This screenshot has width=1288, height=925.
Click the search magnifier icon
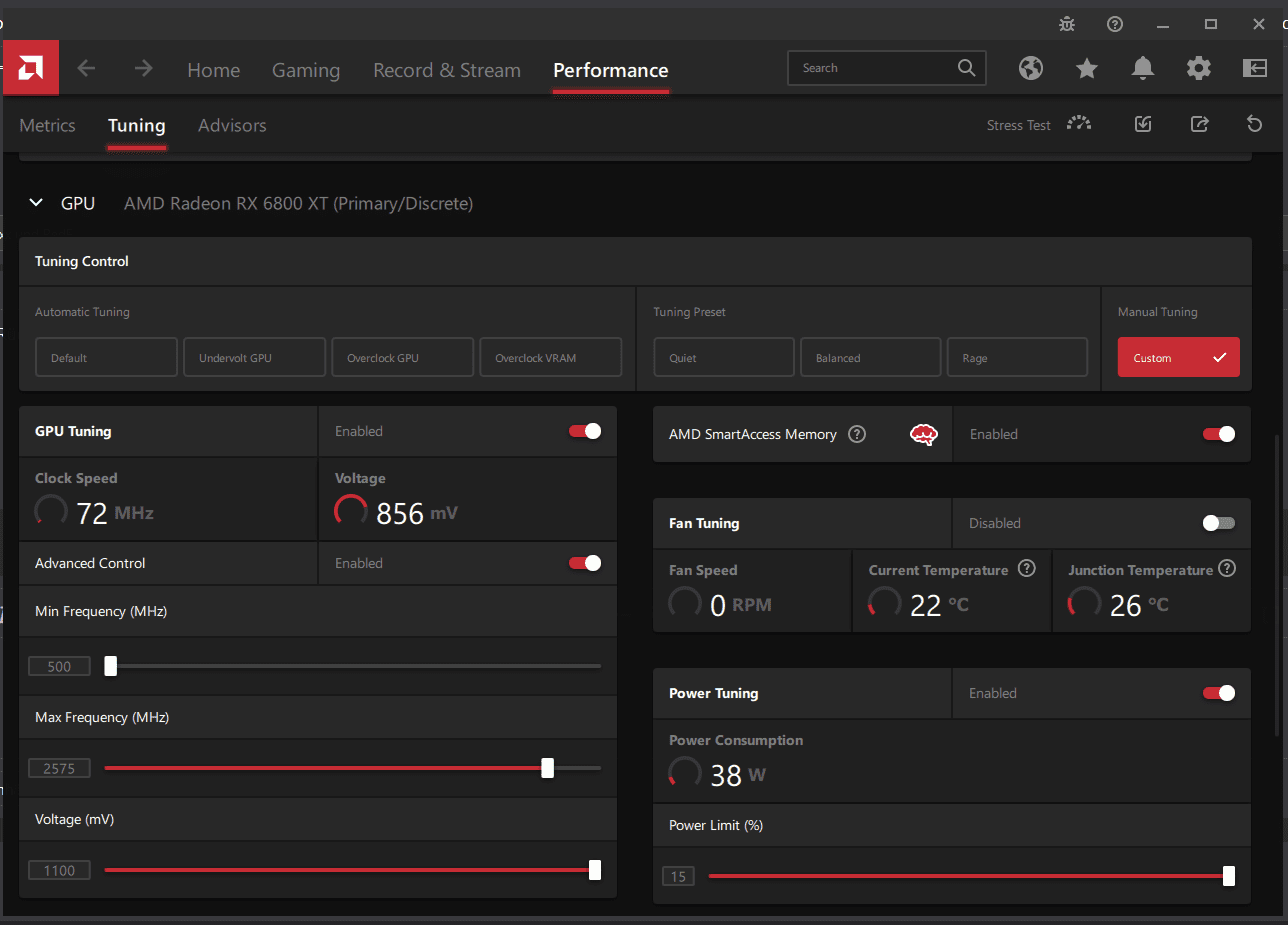[x=966, y=68]
